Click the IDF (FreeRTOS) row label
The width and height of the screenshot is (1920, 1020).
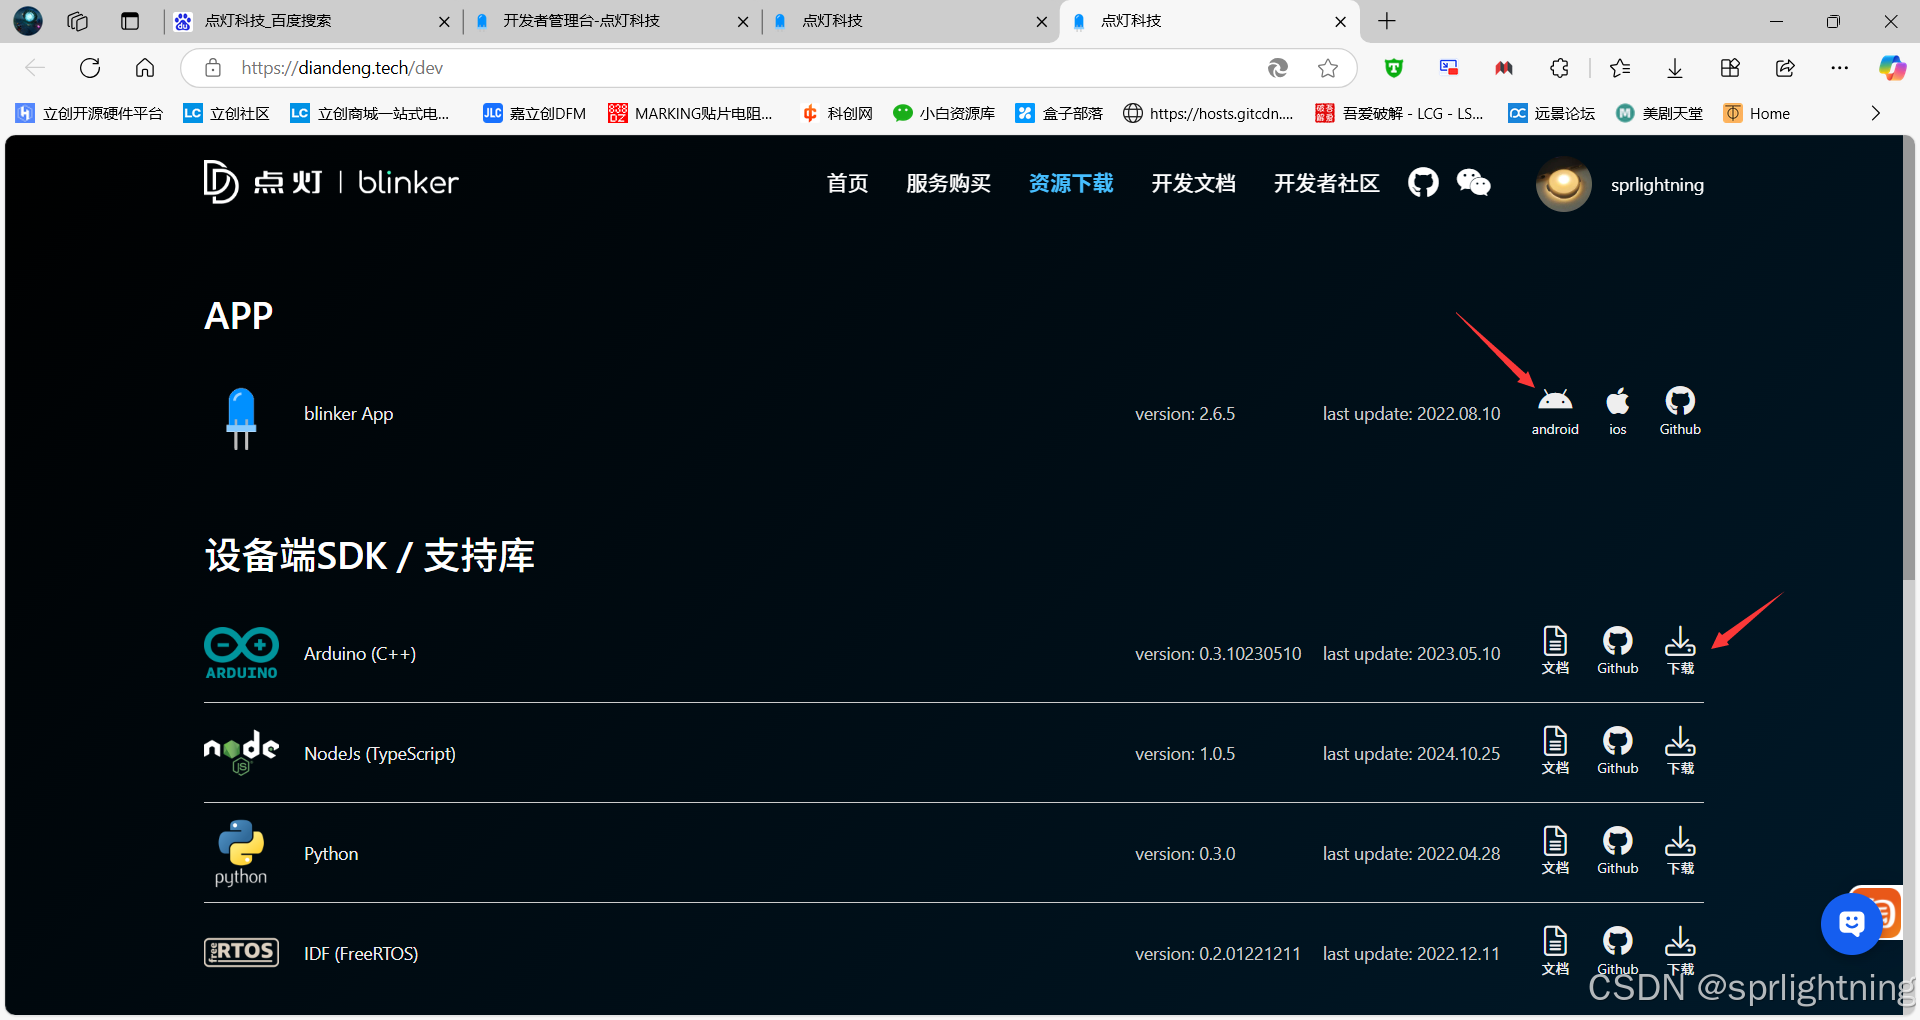(x=361, y=953)
